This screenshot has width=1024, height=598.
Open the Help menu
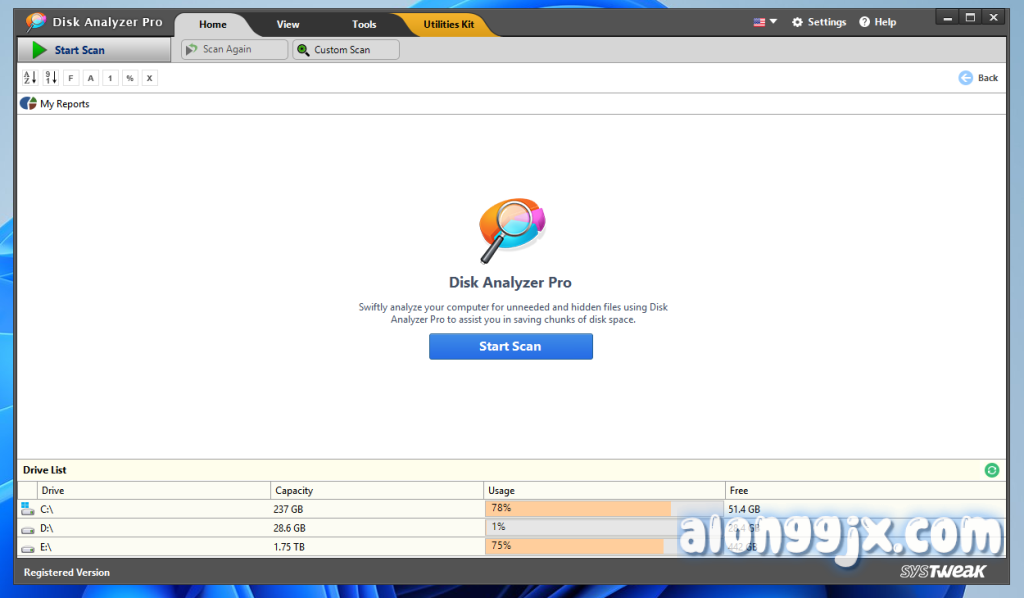click(x=877, y=22)
